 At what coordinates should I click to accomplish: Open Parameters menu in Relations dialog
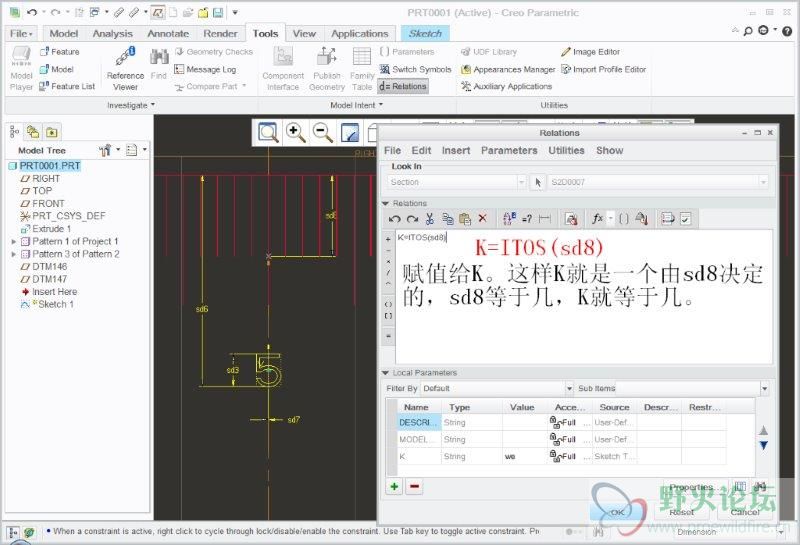point(509,151)
